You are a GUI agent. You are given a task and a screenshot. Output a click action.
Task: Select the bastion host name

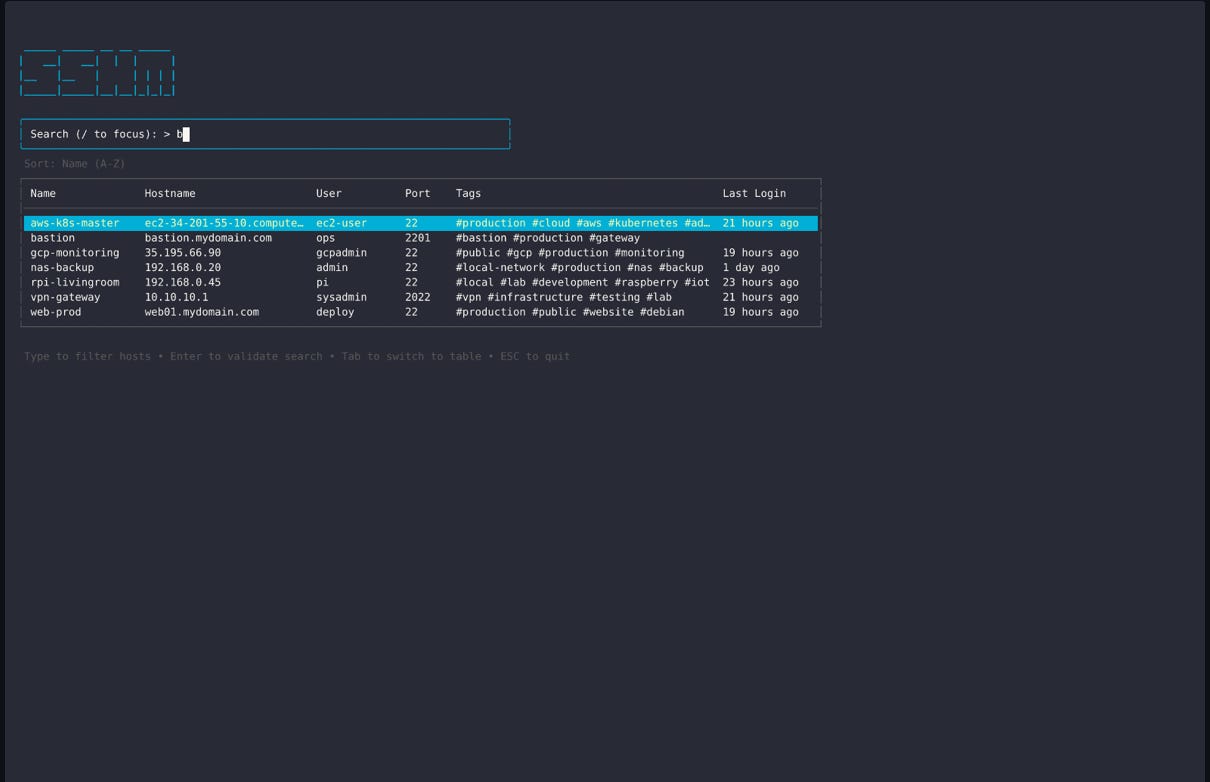click(53, 238)
